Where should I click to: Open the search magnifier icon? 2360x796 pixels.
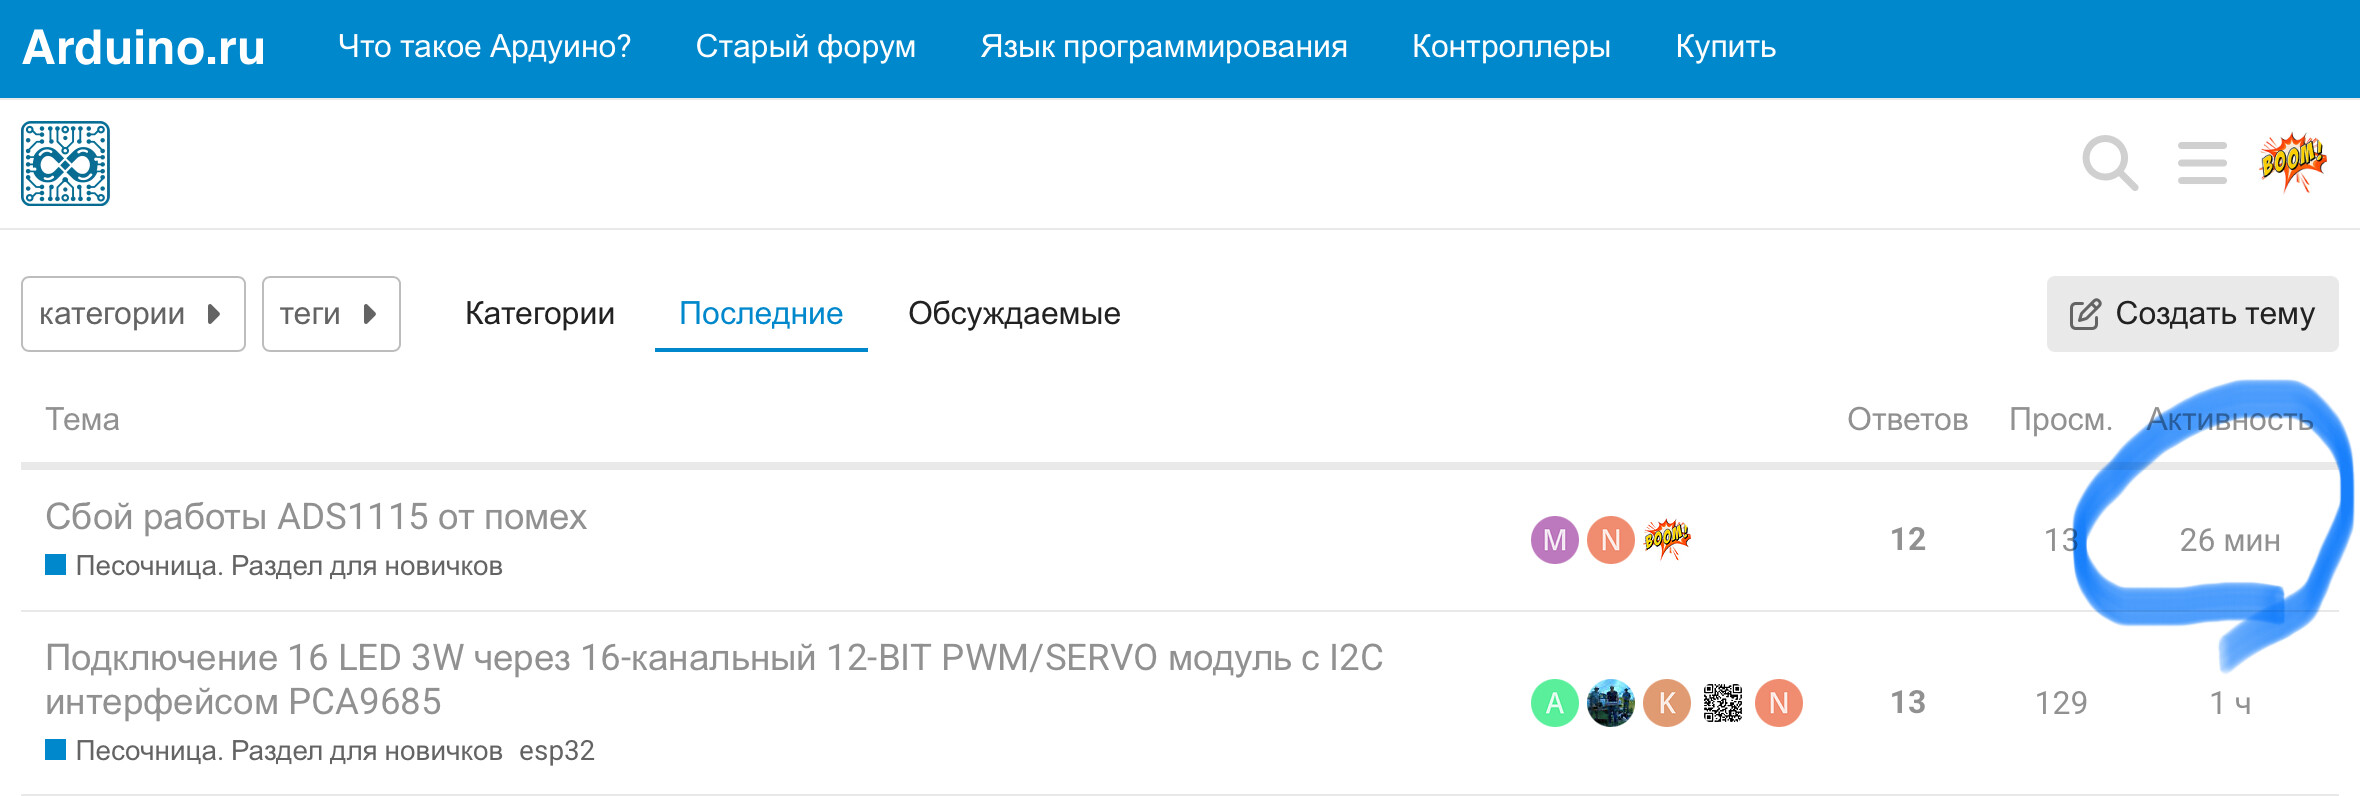(2109, 163)
